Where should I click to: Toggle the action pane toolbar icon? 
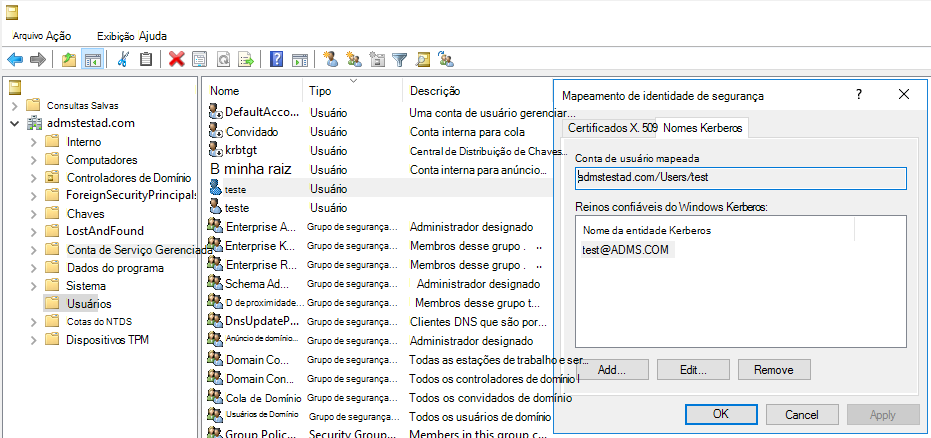pos(300,59)
